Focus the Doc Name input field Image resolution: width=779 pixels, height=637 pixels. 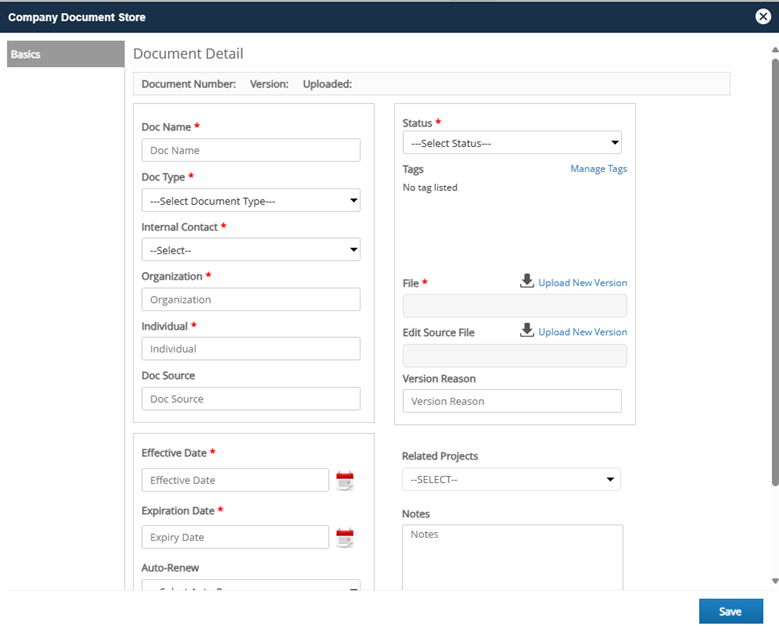(251, 150)
